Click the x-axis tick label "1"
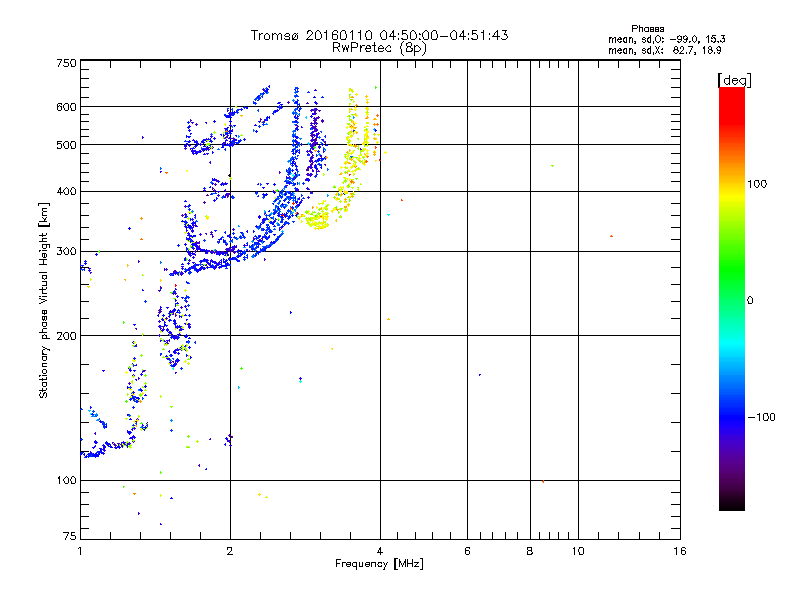 pyautogui.click(x=80, y=551)
